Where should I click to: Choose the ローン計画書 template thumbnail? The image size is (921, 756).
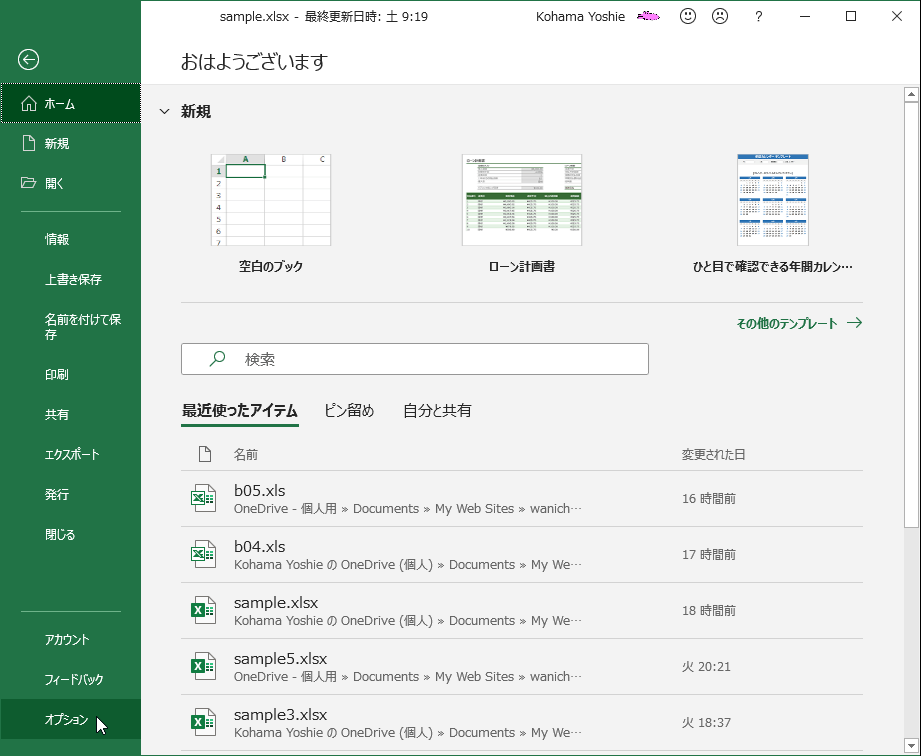tap(522, 200)
